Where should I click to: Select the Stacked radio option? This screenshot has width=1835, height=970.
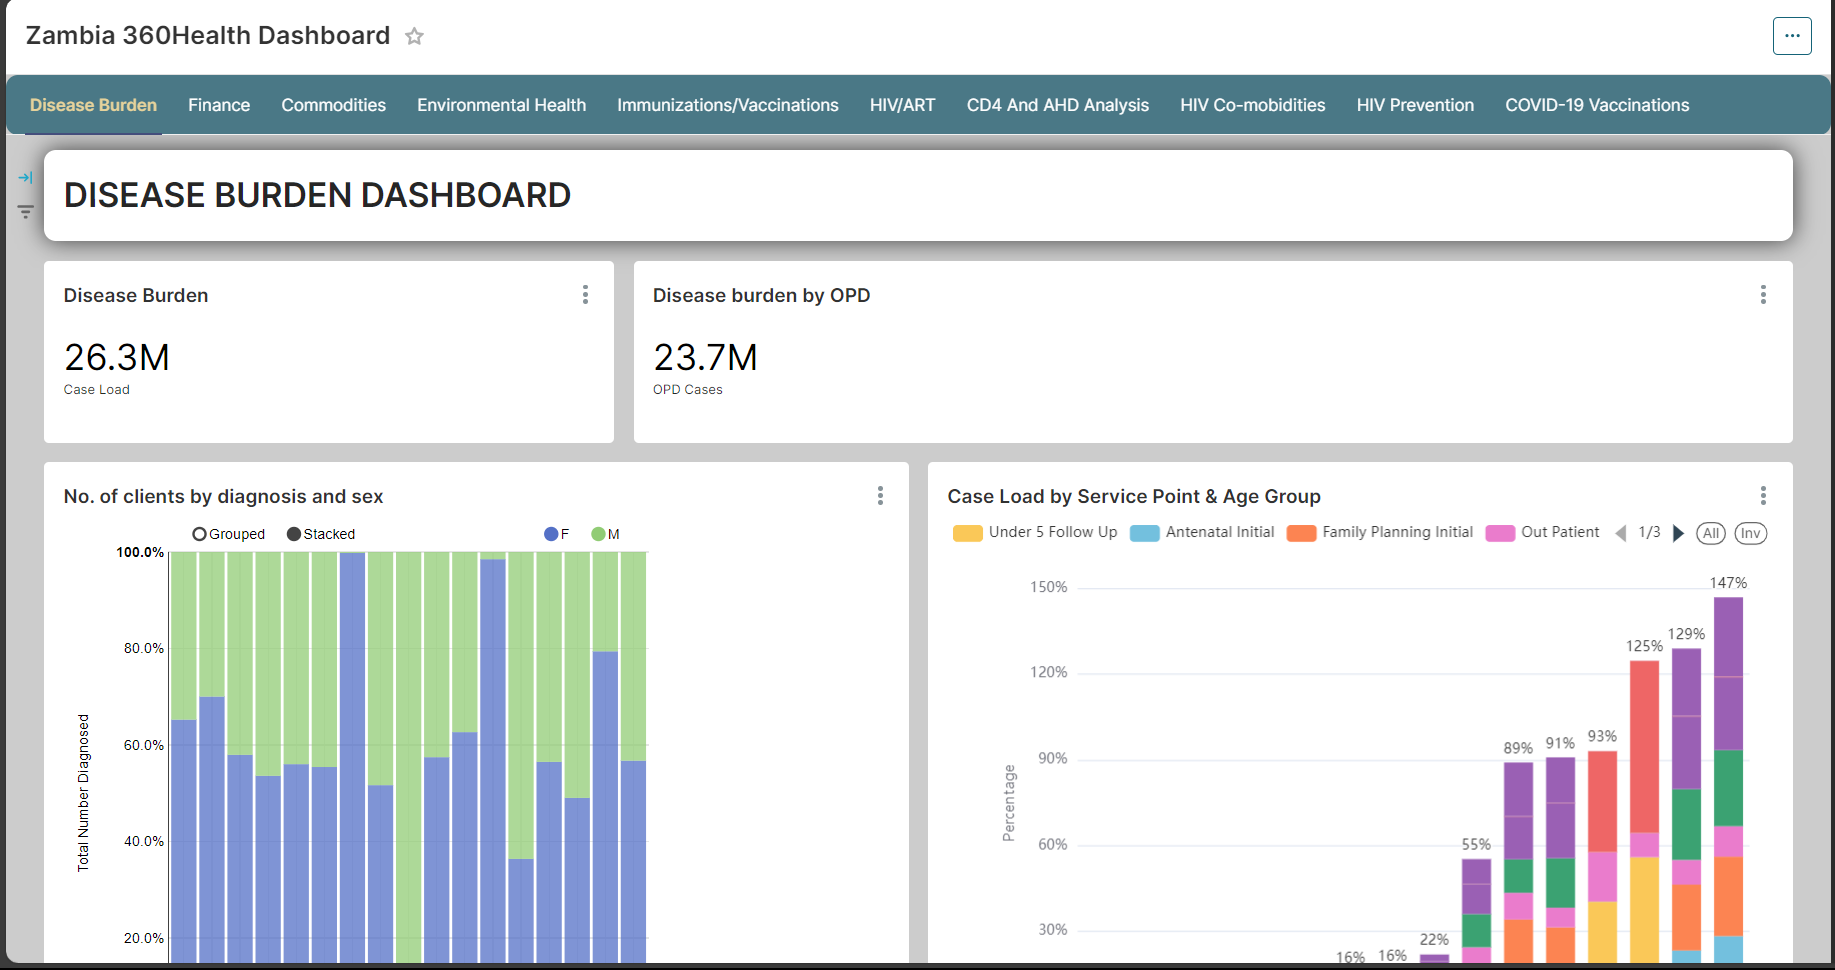pyautogui.click(x=321, y=534)
